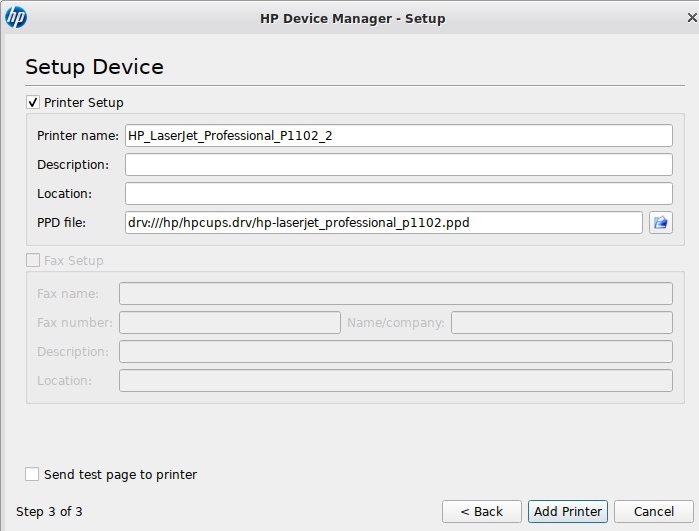Click the HP logo icon in title bar

pyautogui.click(x=16, y=18)
